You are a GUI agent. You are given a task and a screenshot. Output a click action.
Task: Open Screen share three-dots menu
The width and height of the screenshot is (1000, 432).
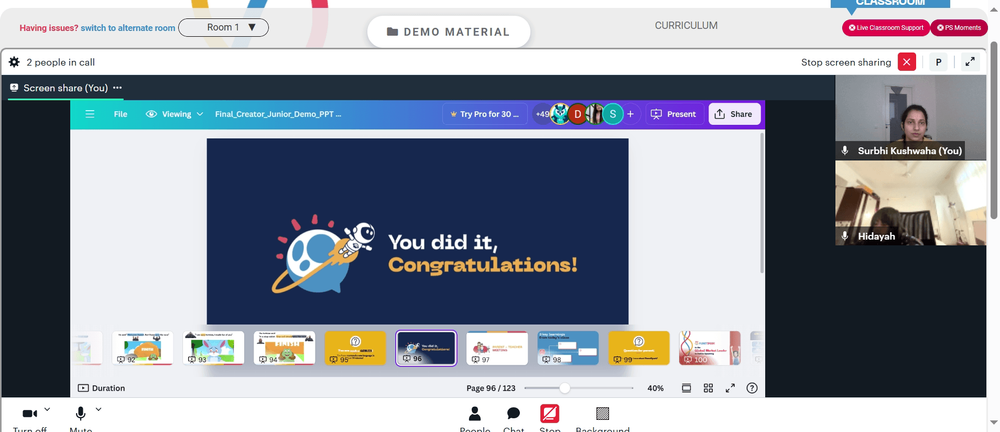click(117, 88)
